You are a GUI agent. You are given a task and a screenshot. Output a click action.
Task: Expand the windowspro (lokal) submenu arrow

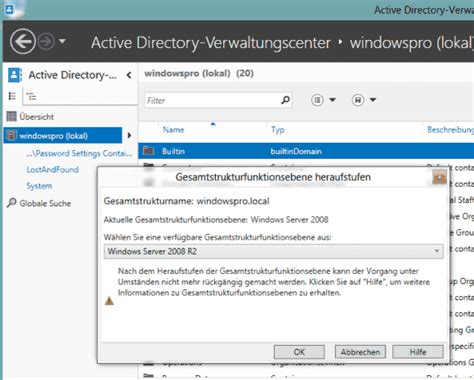point(129,135)
